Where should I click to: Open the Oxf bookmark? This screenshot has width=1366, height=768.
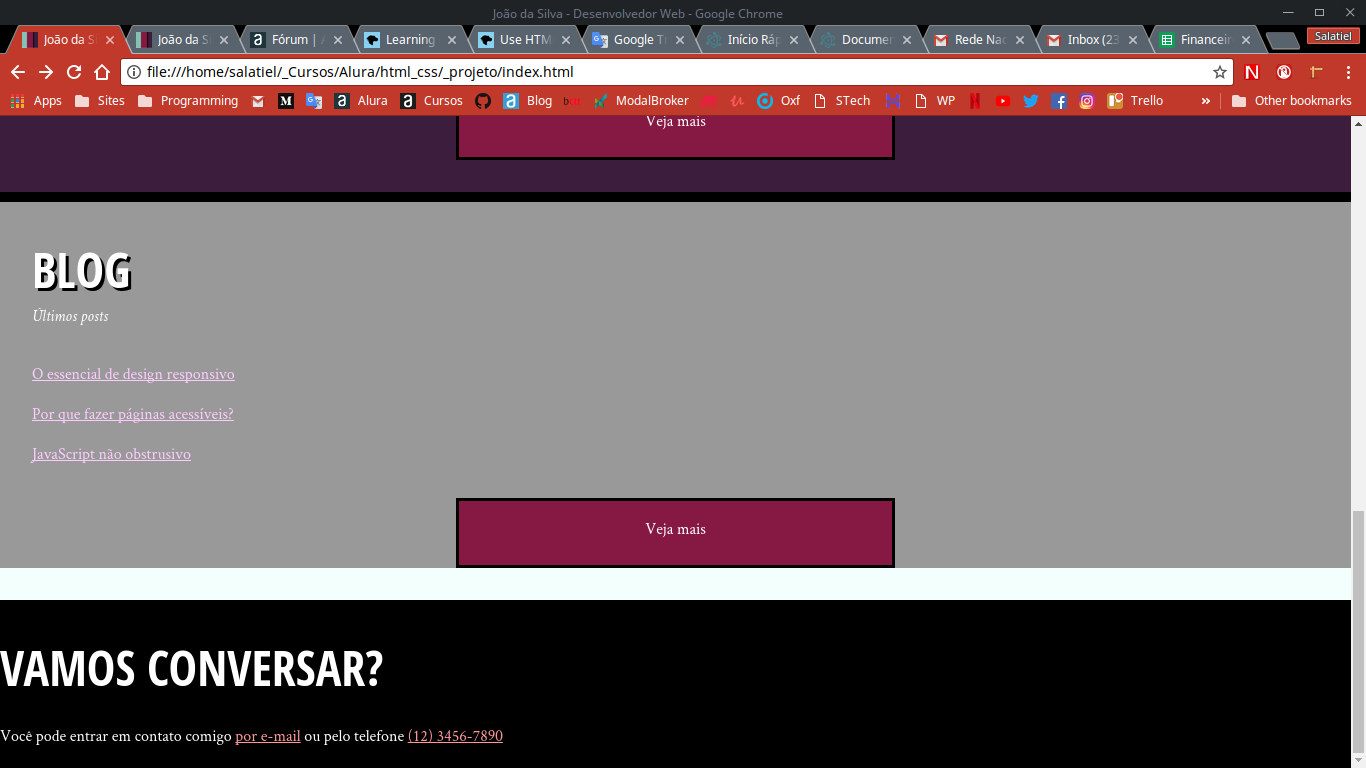click(779, 101)
